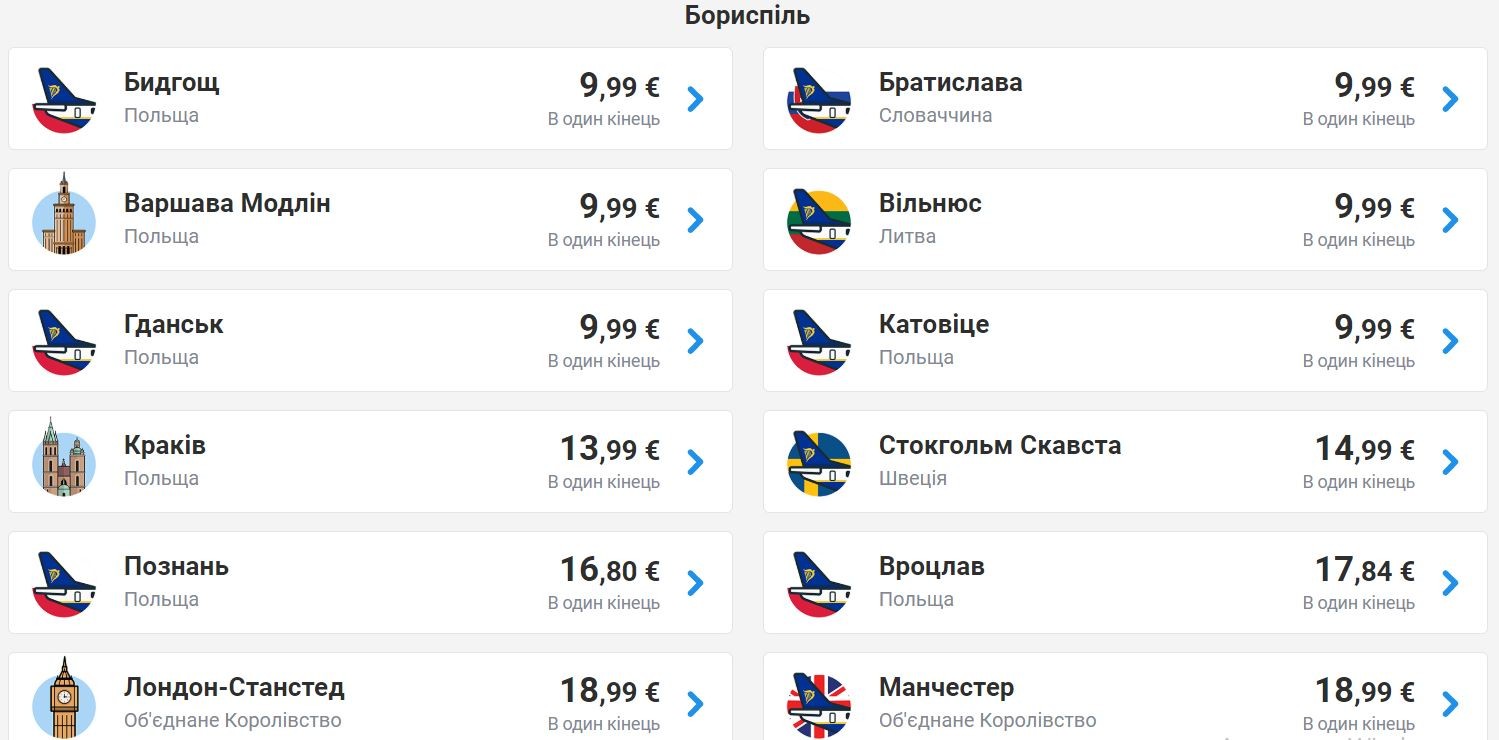1499x740 pixels.
Task: Select the Вільнюс destination name
Action: click(x=930, y=204)
